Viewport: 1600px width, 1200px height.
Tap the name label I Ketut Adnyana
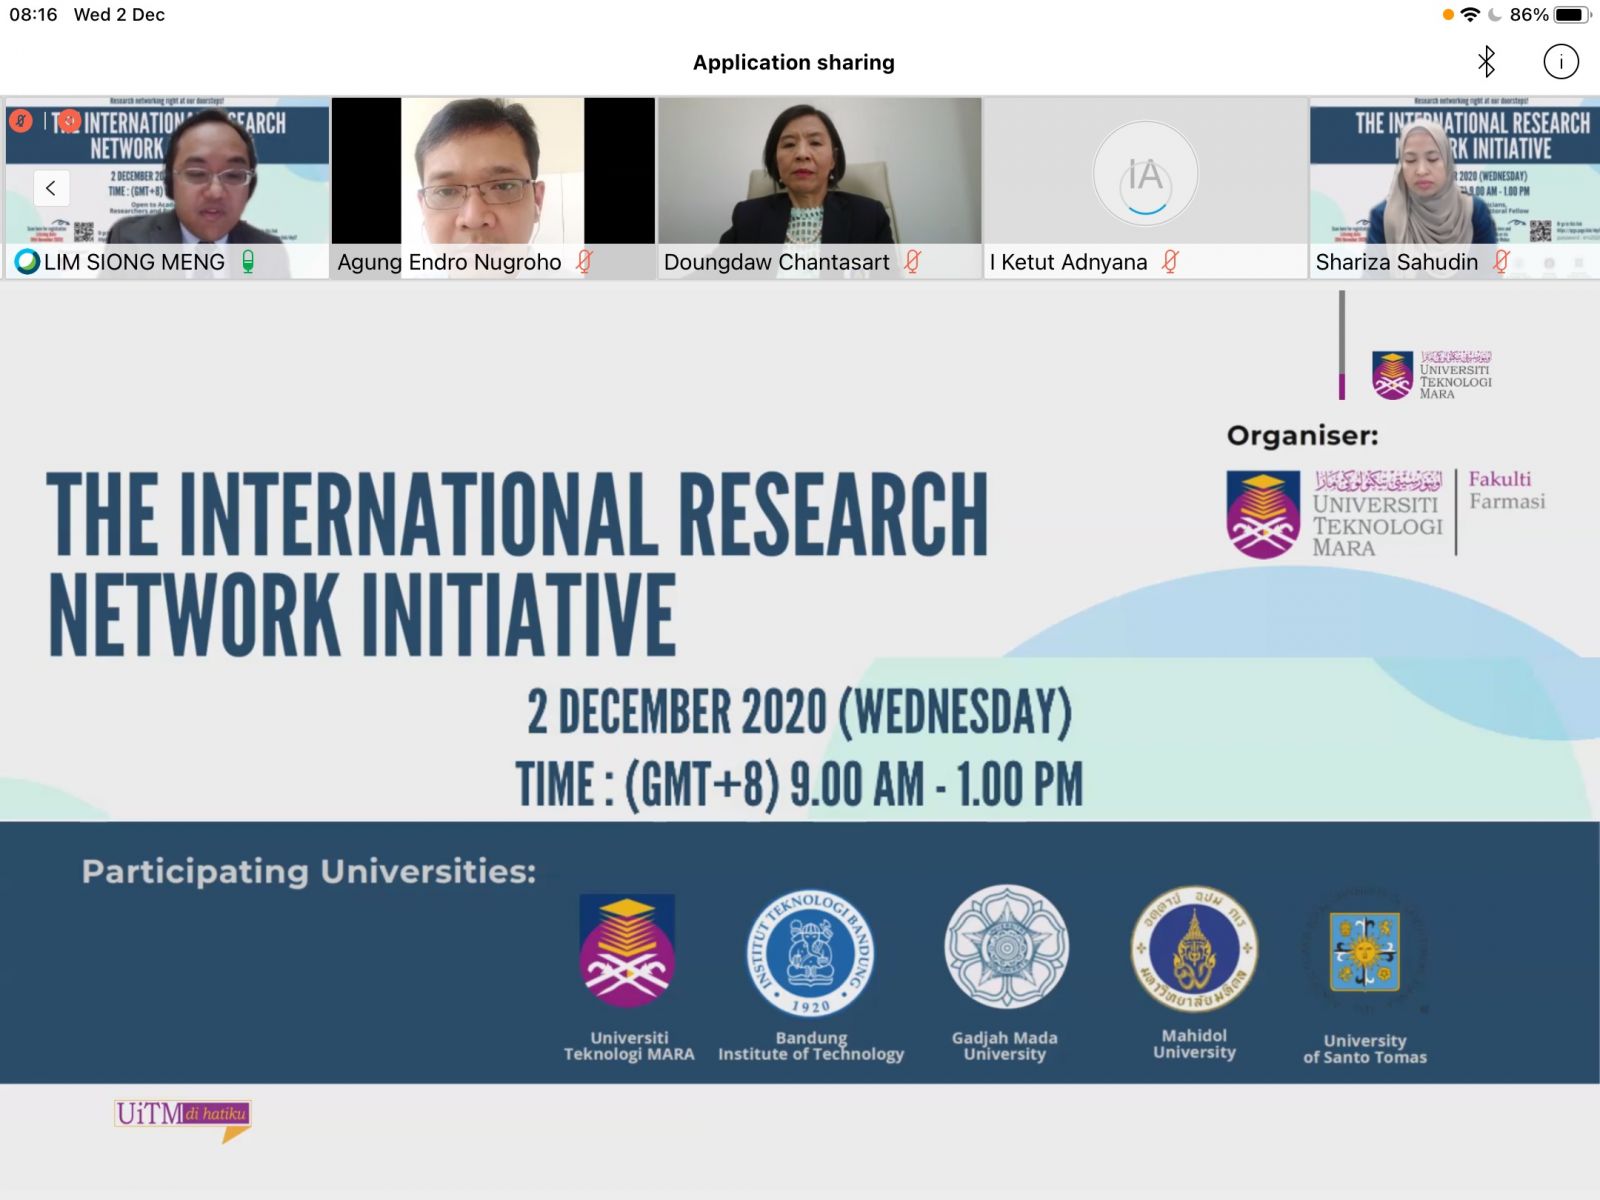point(1068,262)
